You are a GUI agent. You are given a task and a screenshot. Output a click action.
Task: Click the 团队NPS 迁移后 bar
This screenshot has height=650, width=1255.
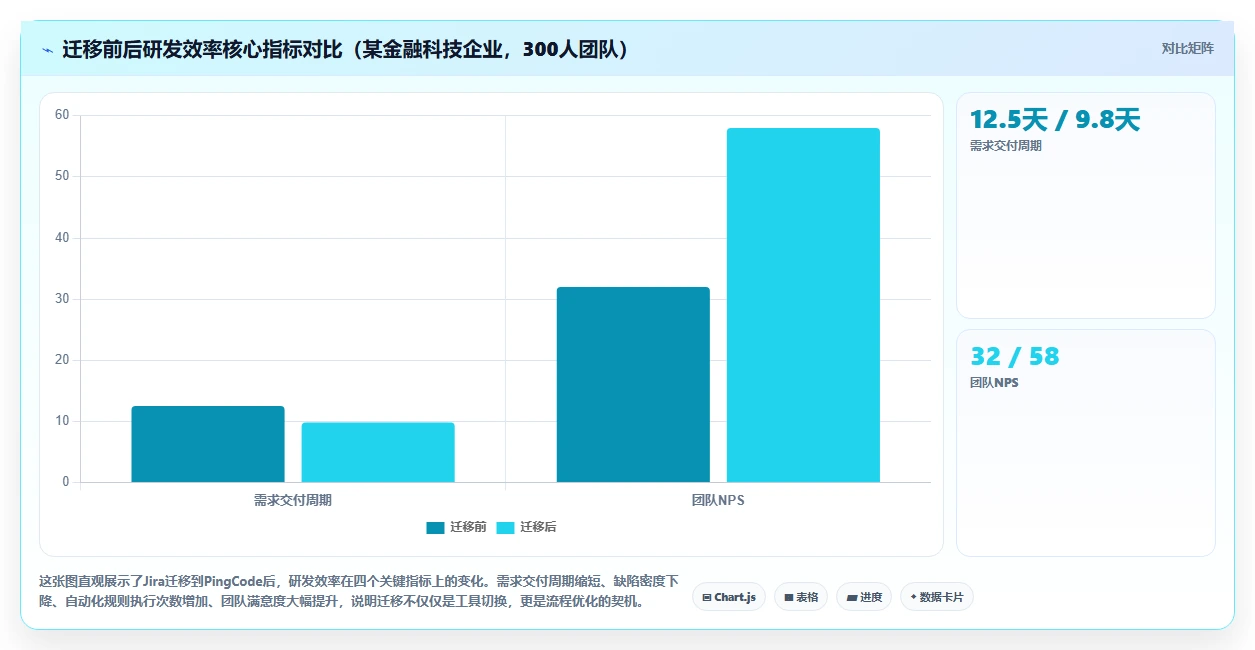click(x=803, y=305)
